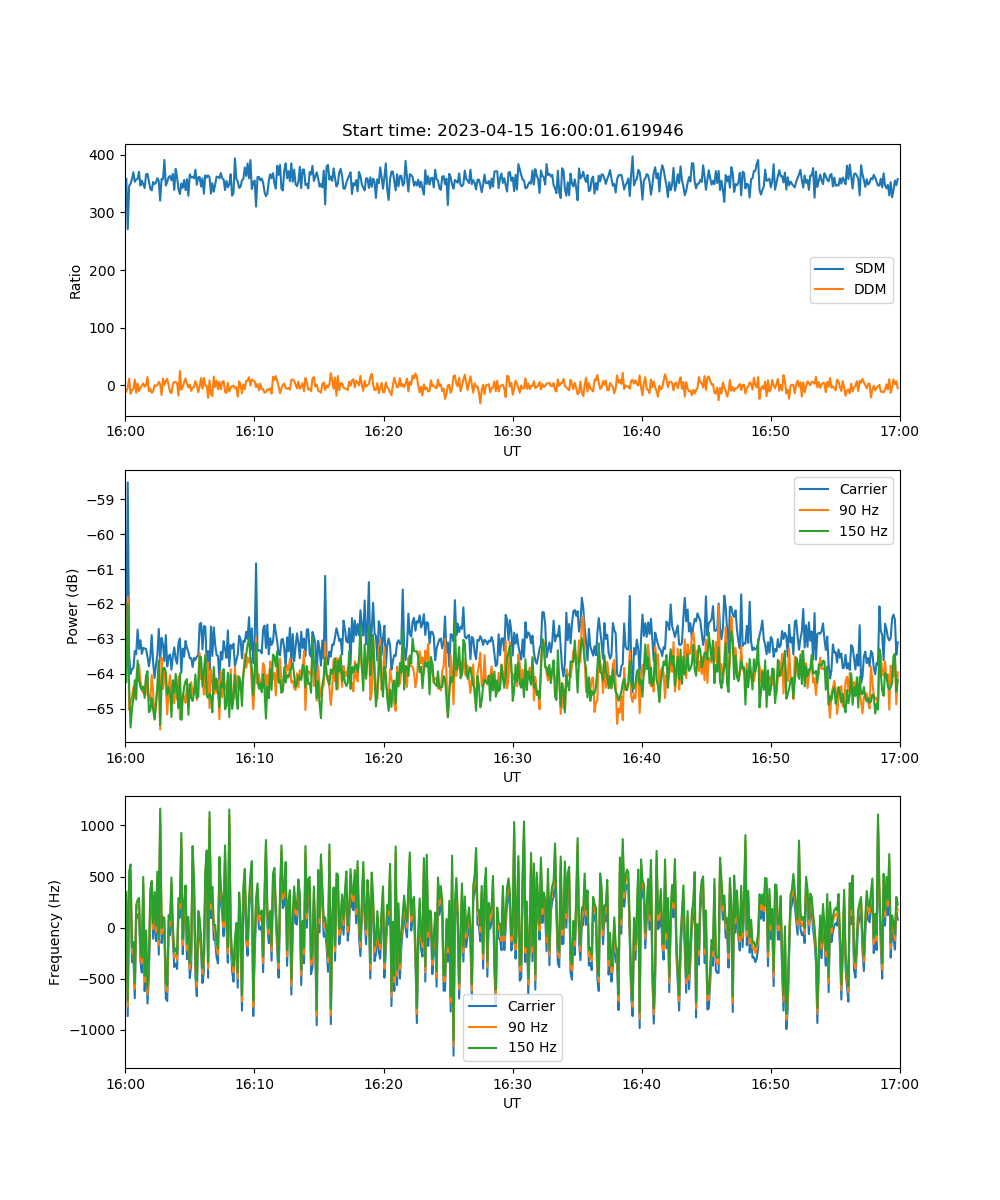This screenshot has height=1200, width=1000.
Task: Click 17:00 time tick under Frequency plot
Action: [900, 1083]
